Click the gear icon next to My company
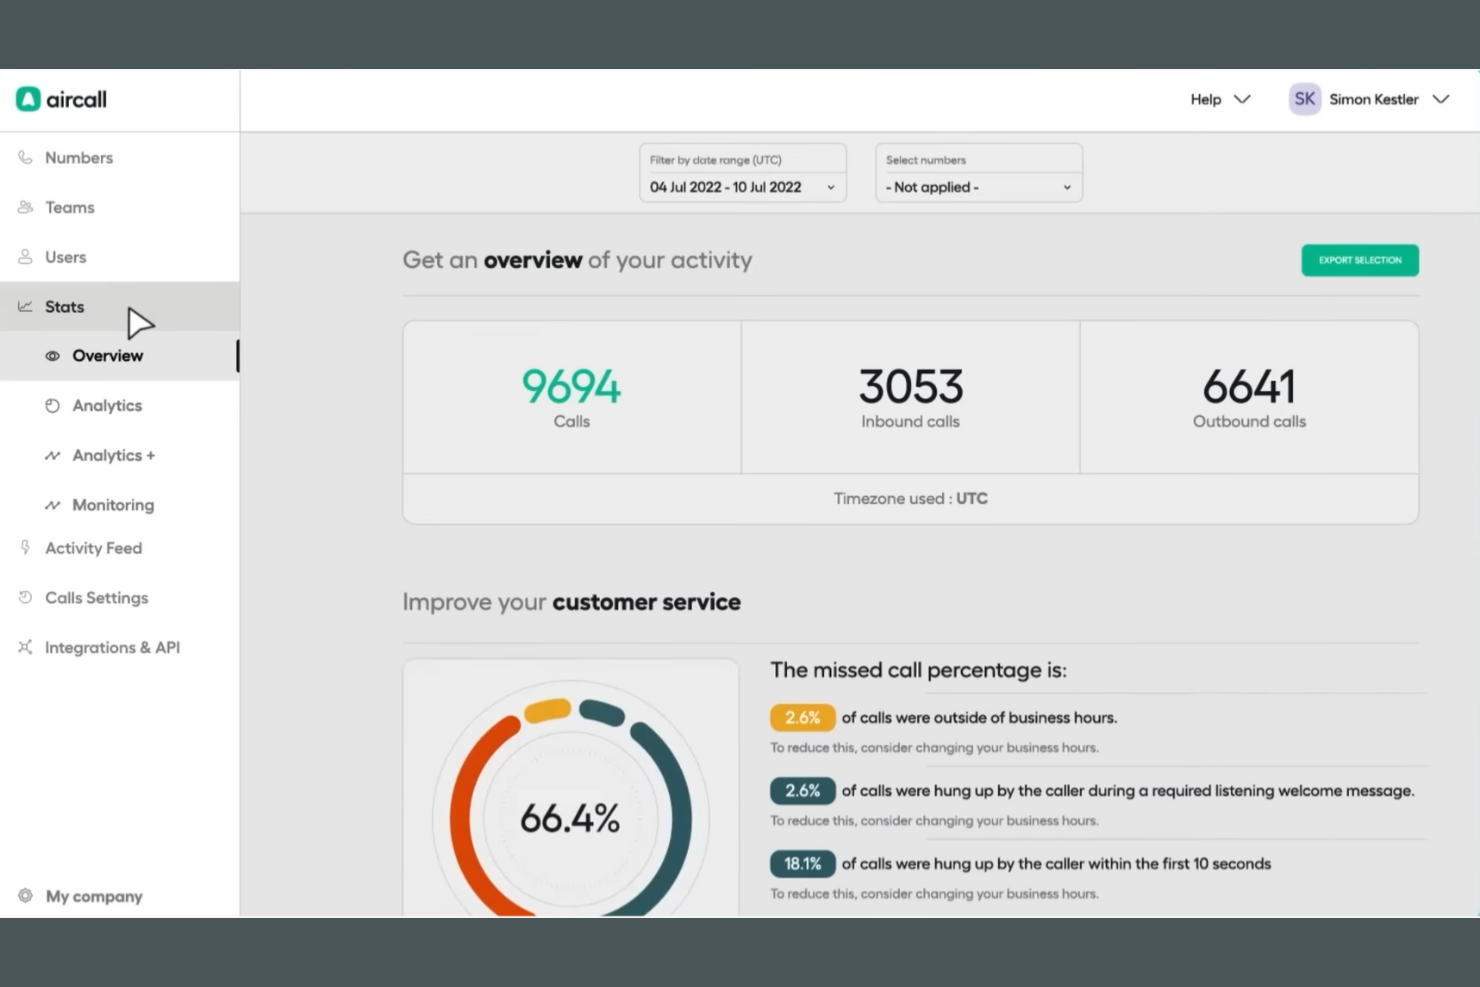 point(24,896)
